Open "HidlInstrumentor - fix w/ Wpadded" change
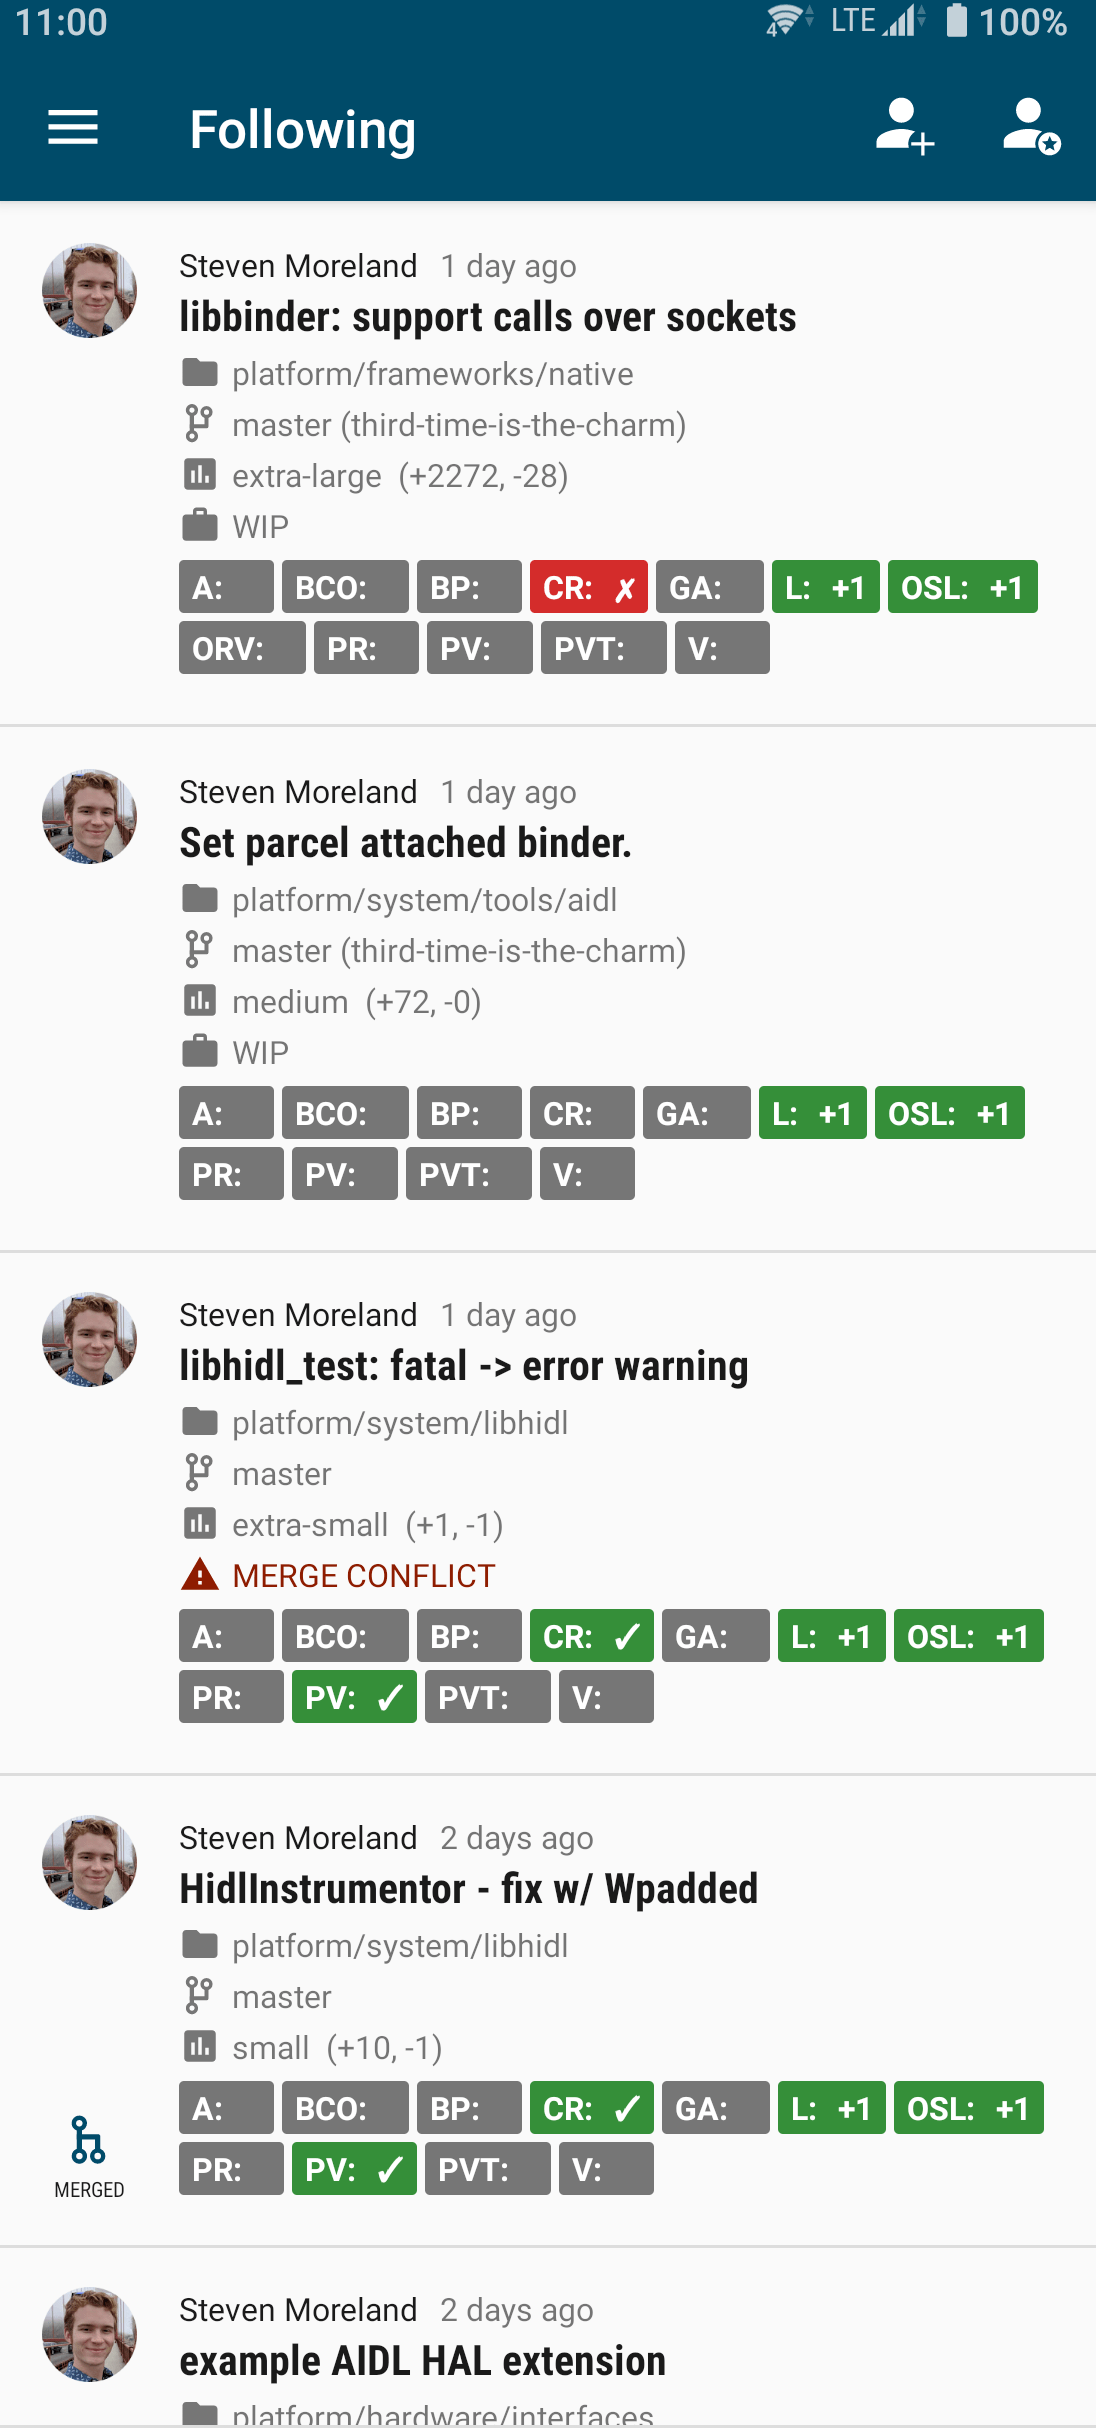 469,1889
